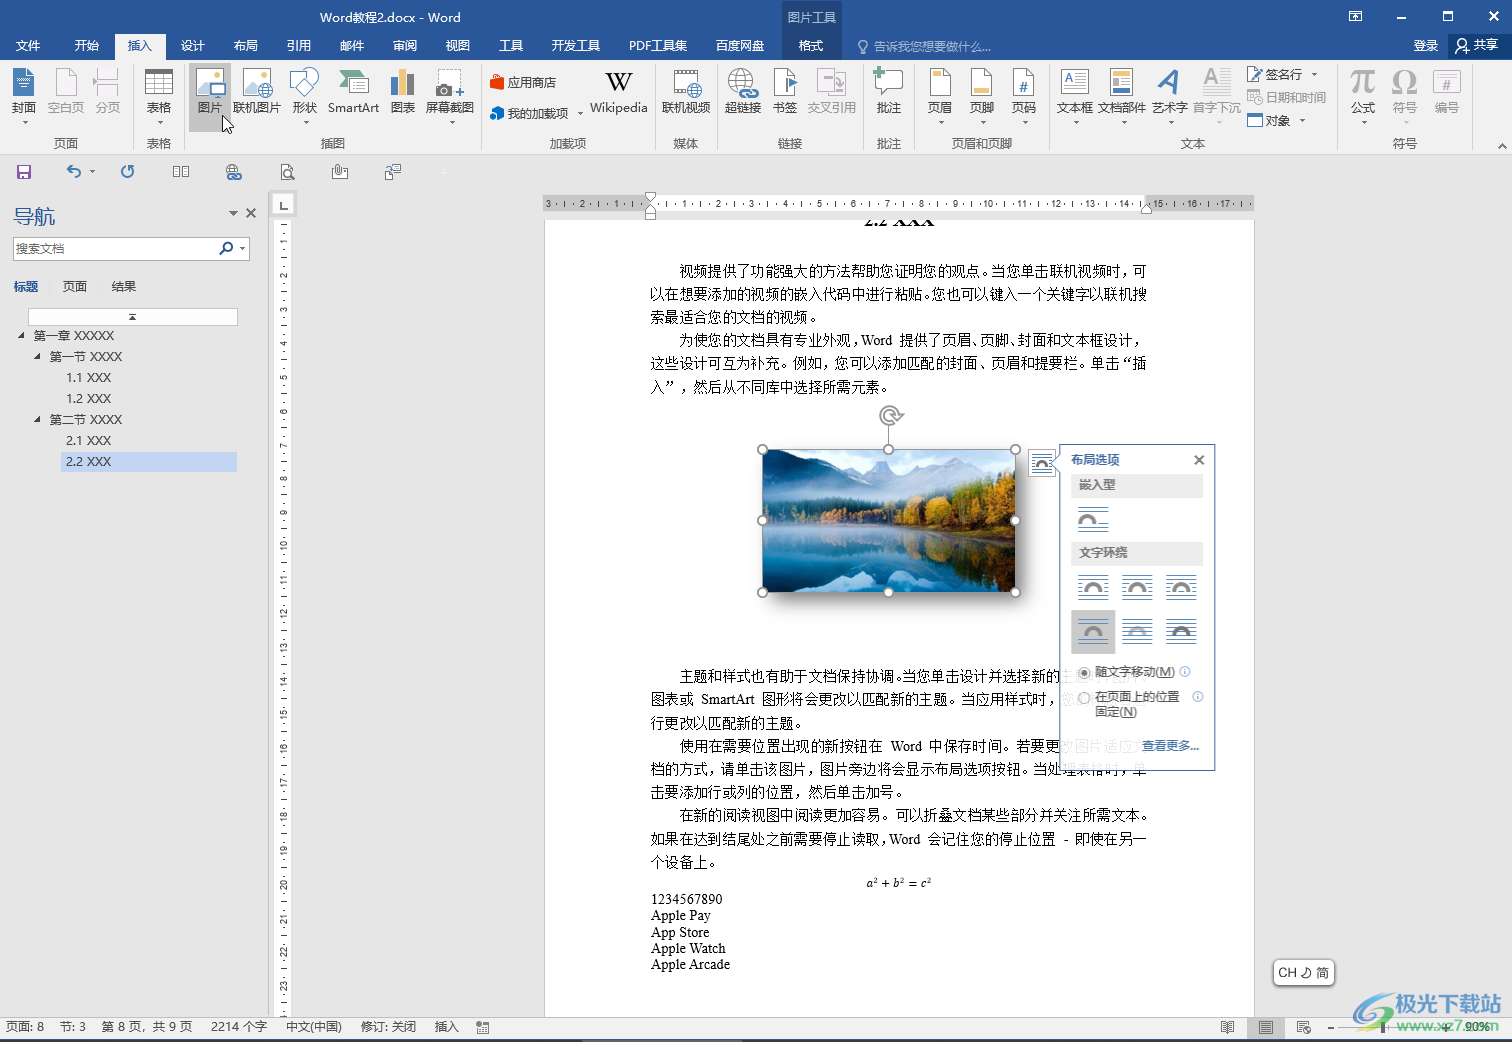Open 艺术字 WordArt gallery
The width and height of the screenshot is (1512, 1042).
point(1169,95)
